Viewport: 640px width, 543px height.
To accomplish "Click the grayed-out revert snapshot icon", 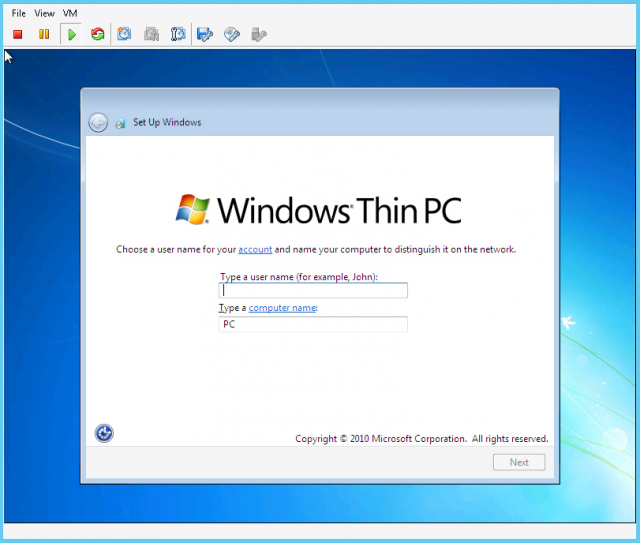I will [151, 34].
